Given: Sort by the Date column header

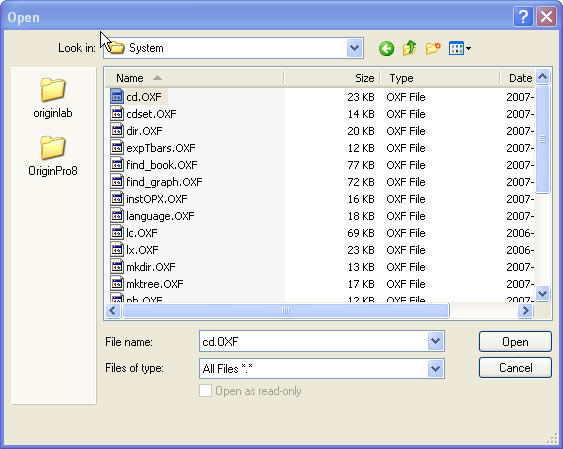Looking at the screenshot, I should [x=517, y=78].
